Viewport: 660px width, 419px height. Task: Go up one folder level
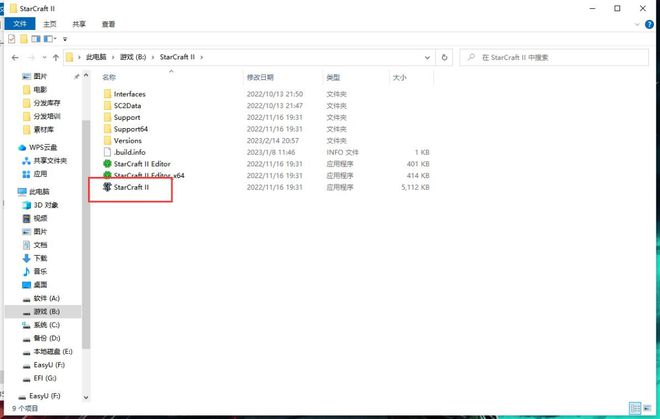(x=56, y=57)
